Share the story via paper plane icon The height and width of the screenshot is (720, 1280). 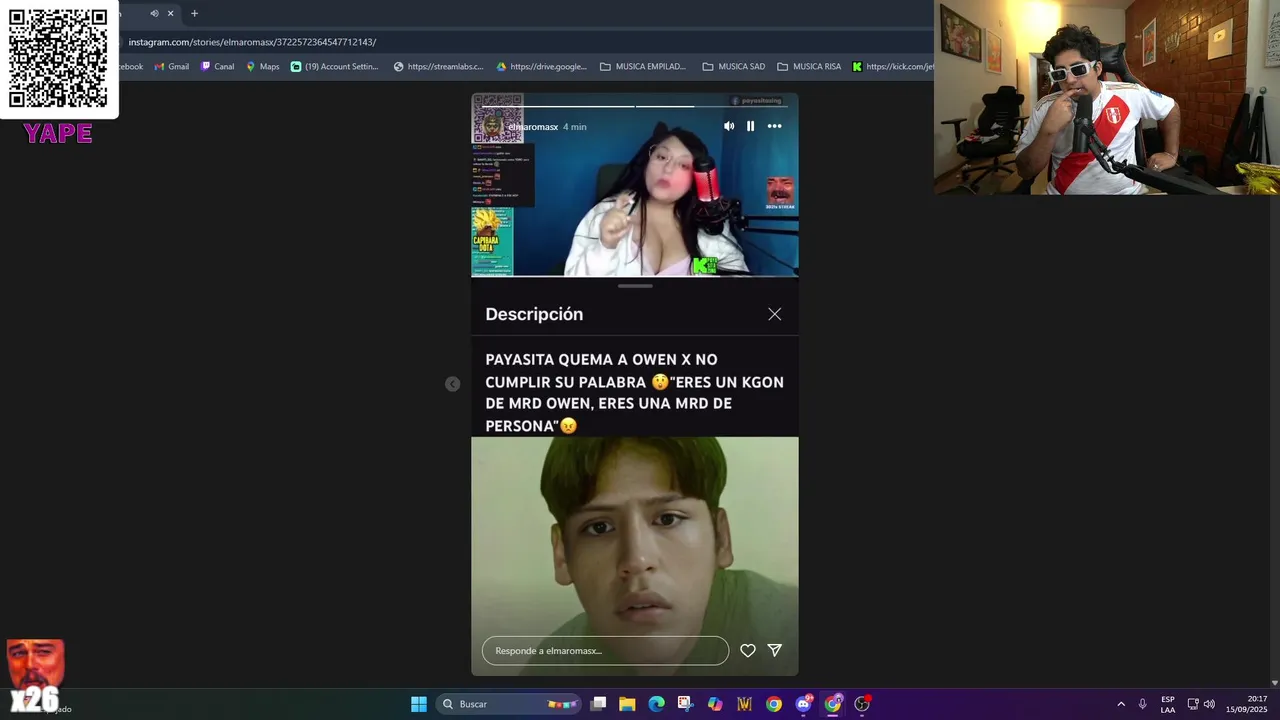774,650
